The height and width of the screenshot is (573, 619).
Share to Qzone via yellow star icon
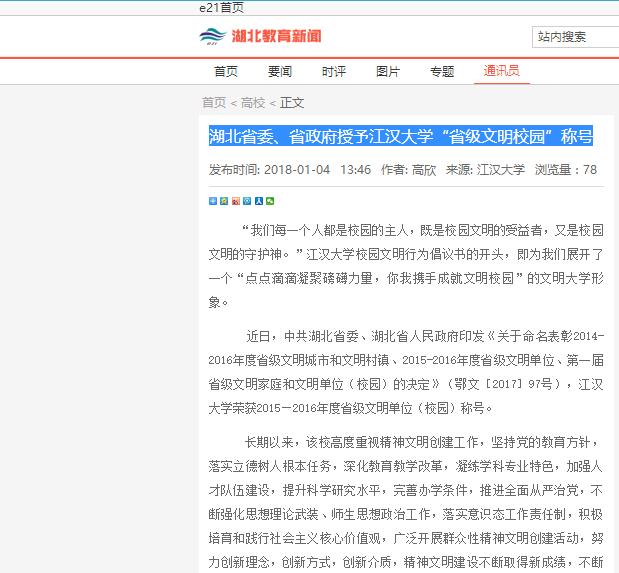[x=224, y=201]
